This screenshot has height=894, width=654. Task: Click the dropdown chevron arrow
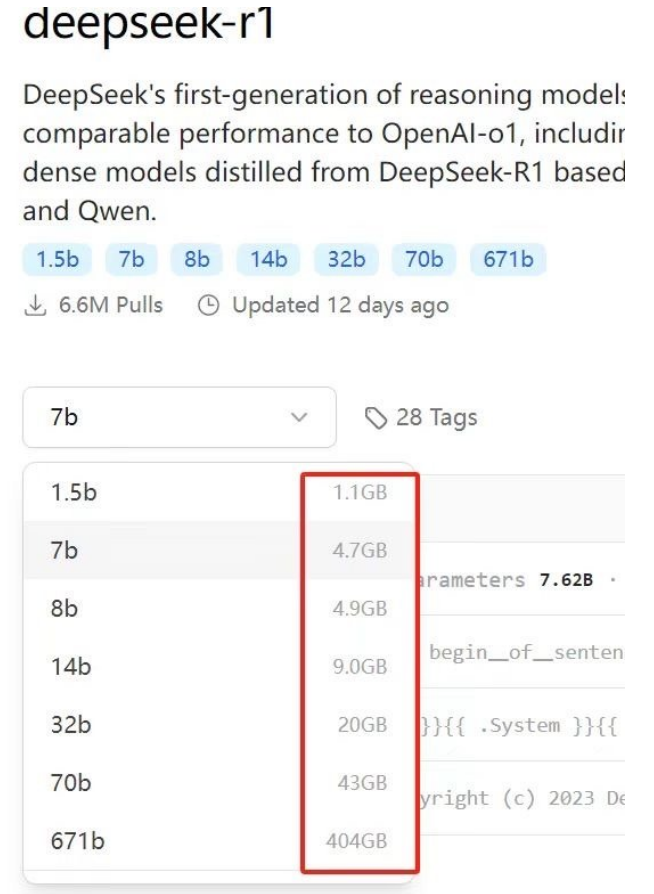(x=298, y=418)
